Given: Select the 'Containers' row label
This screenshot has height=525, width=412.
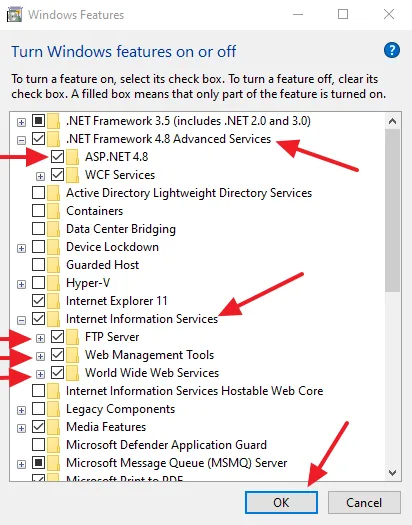Looking at the screenshot, I should (94, 211).
